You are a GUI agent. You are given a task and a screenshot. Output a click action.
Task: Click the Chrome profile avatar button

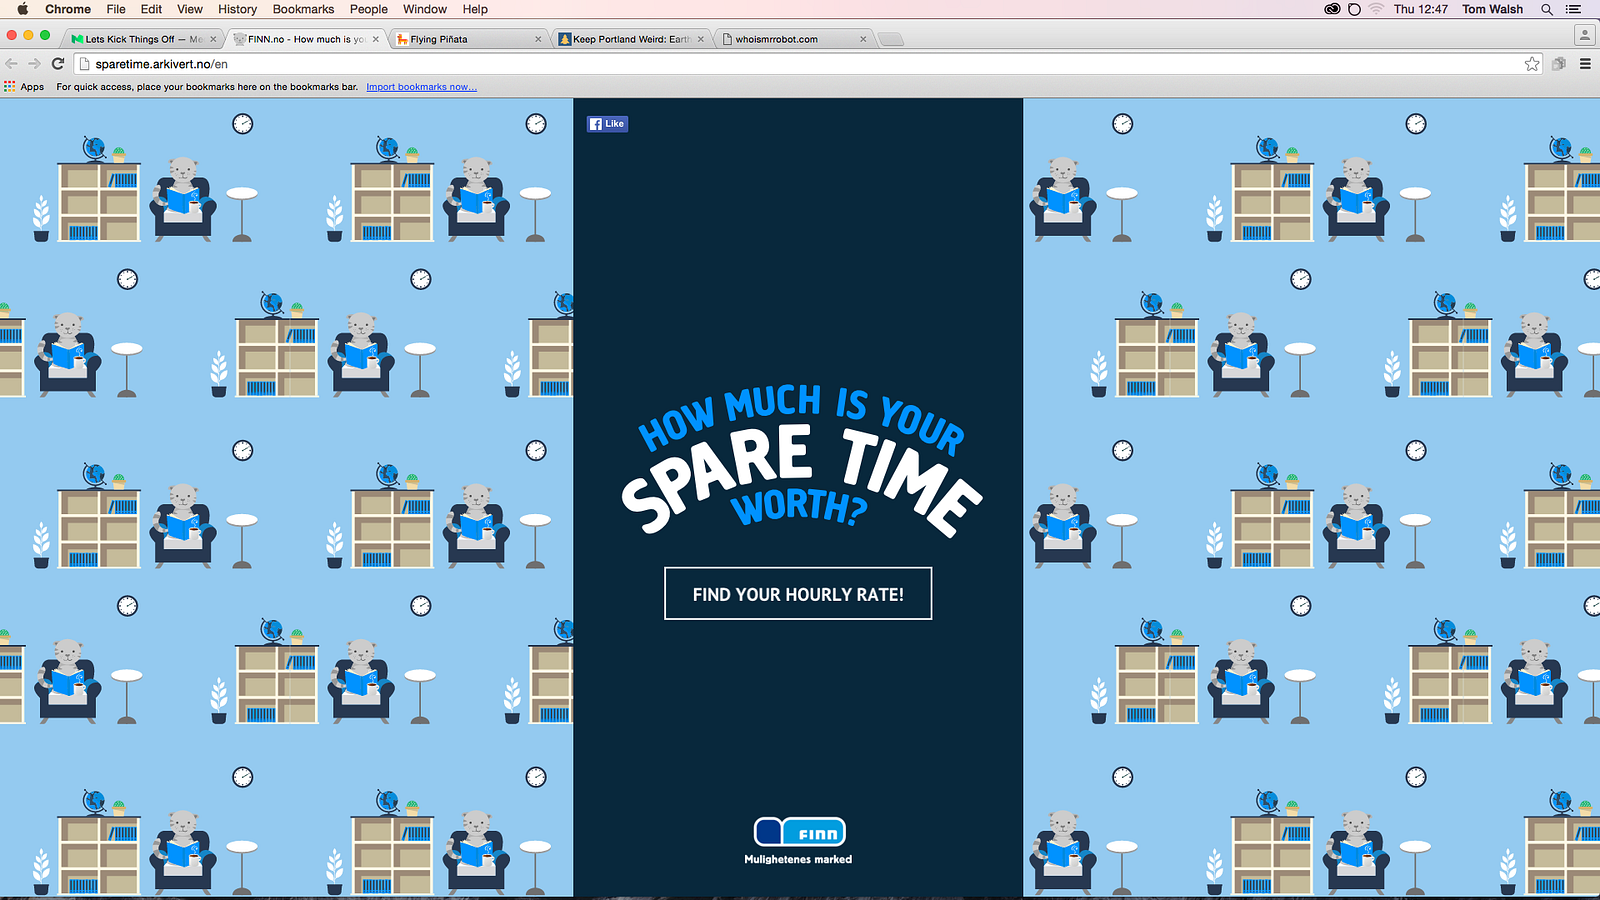[x=1585, y=35]
